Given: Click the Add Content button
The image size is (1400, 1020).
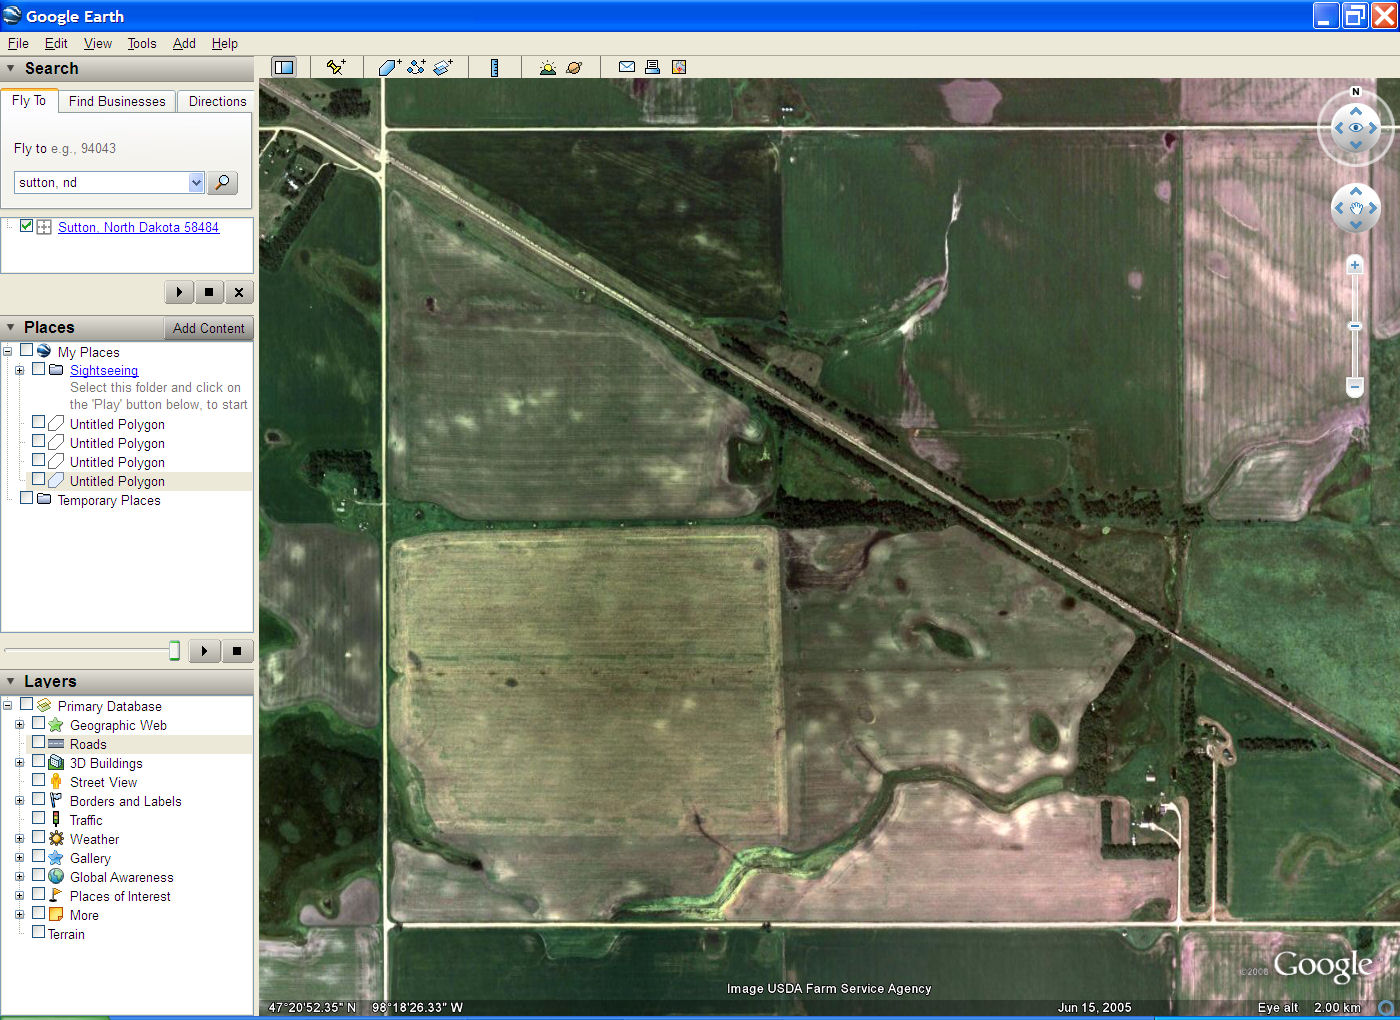Looking at the screenshot, I should pos(208,328).
